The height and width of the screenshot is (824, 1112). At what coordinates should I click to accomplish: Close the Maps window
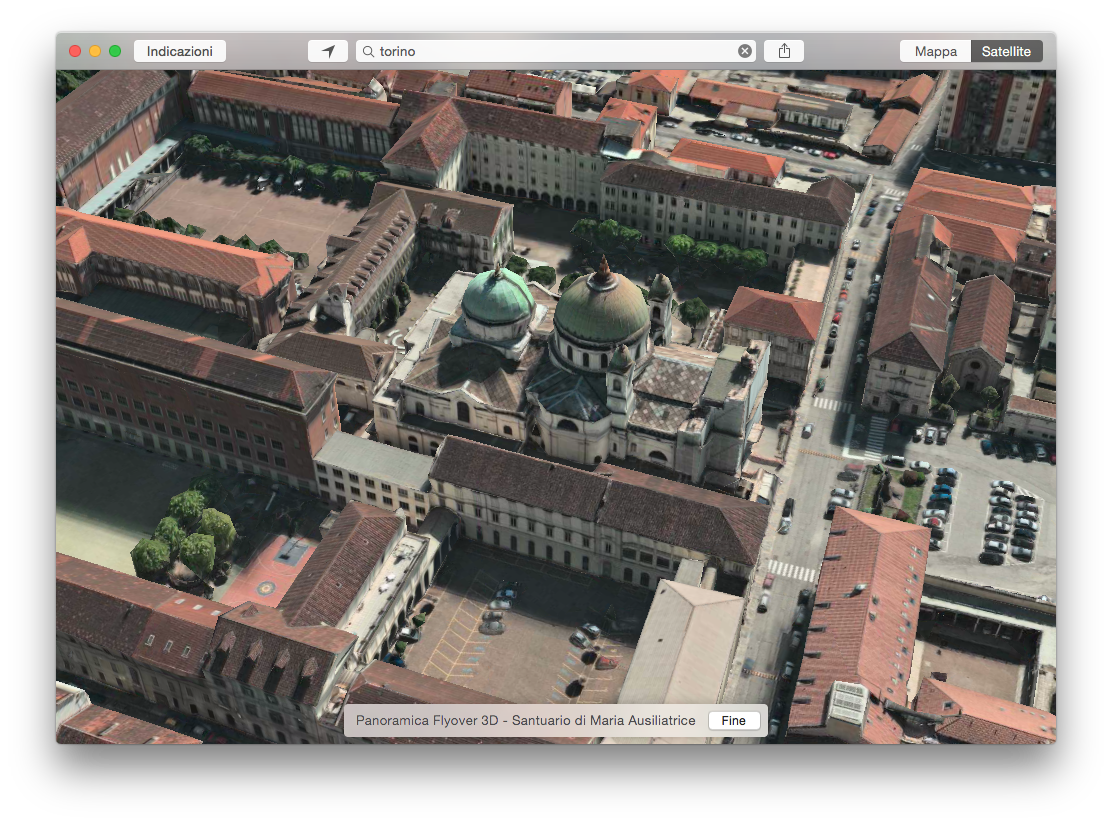pos(75,51)
